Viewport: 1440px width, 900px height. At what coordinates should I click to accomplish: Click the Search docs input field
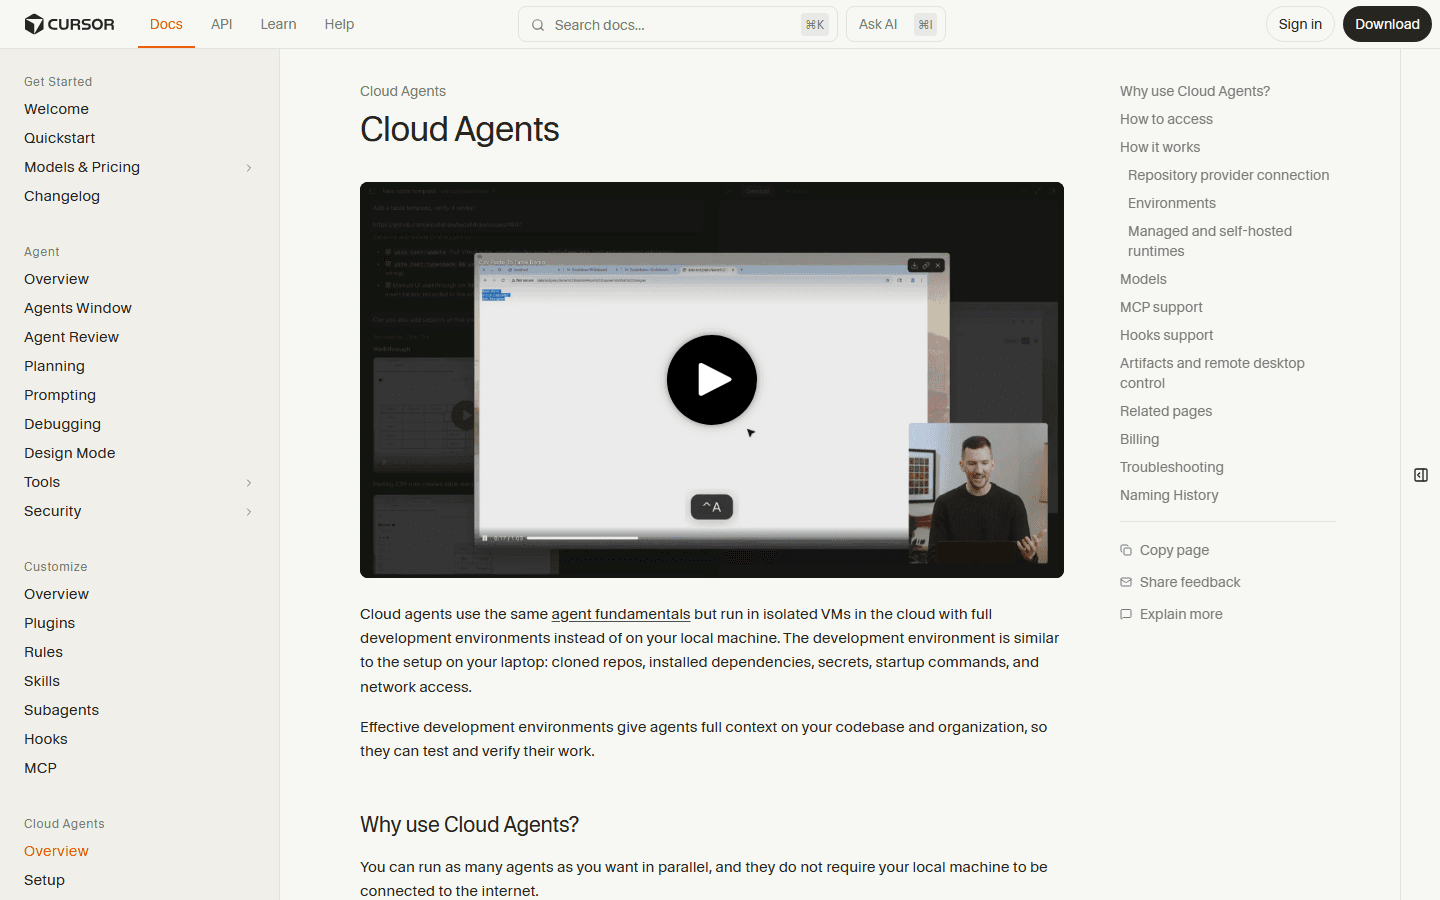(x=677, y=25)
